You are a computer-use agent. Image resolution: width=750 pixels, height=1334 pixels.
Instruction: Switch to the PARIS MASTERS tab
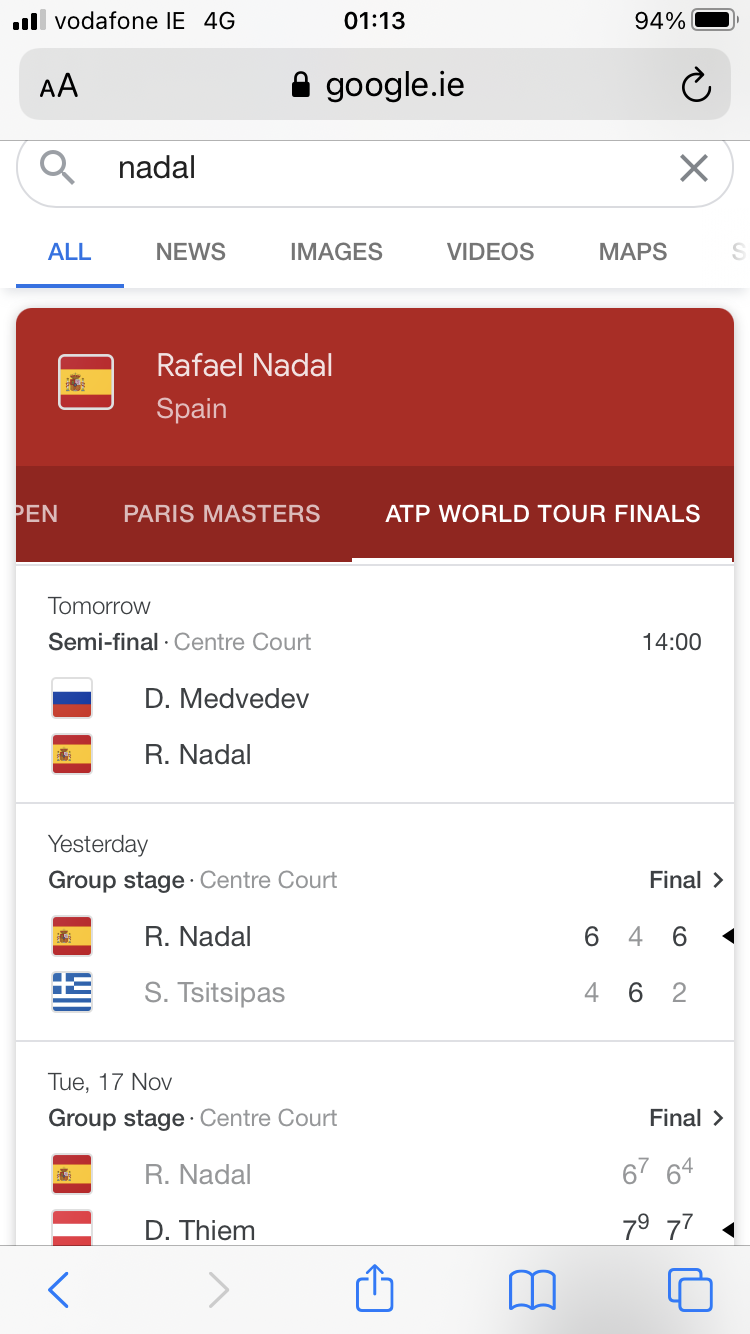pos(222,514)
